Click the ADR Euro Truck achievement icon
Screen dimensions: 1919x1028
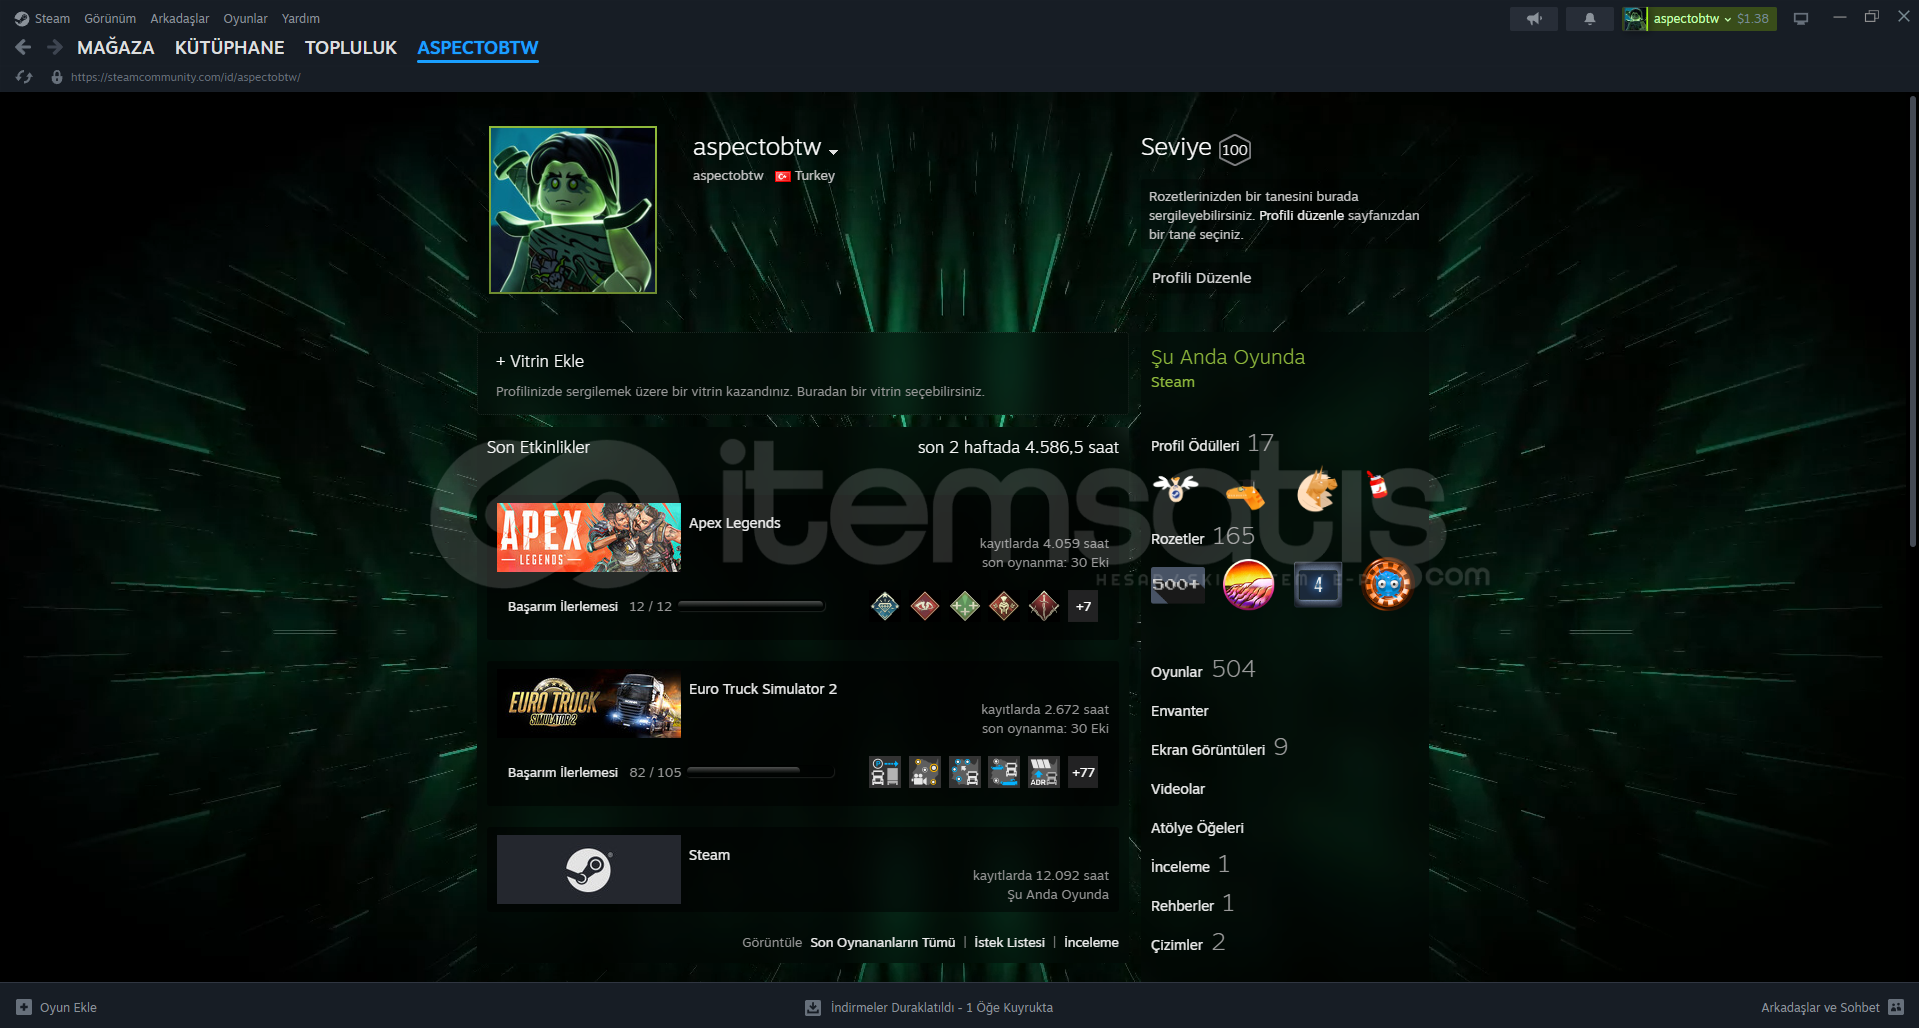[1044, 772]
